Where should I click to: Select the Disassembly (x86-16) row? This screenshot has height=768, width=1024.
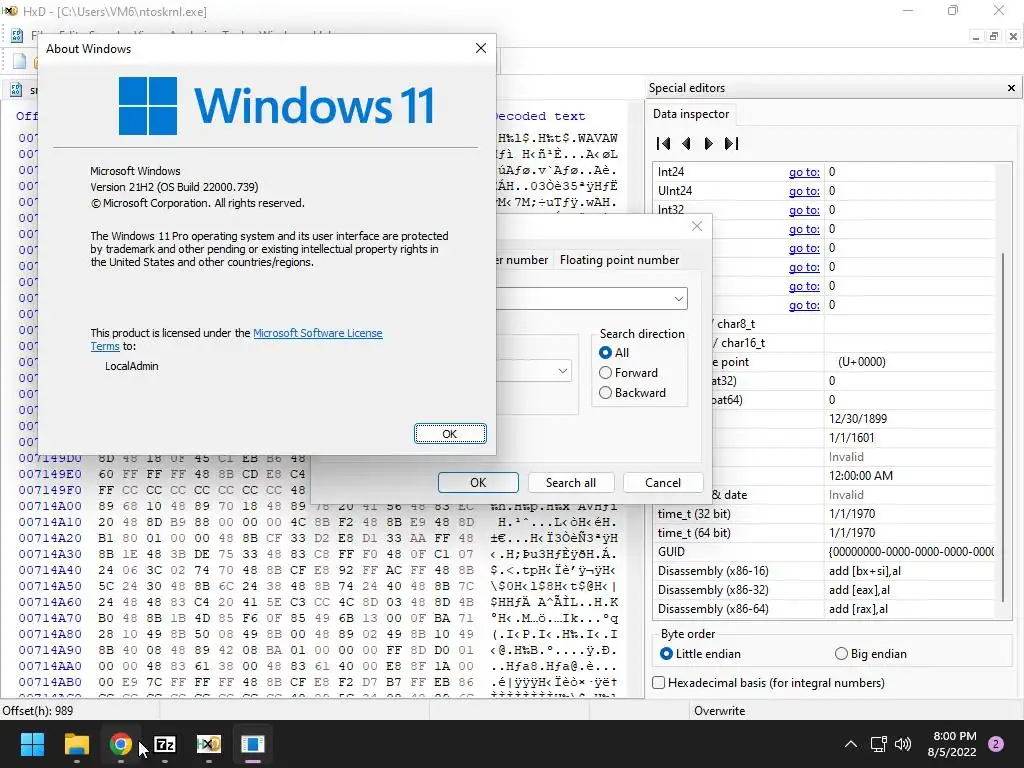coord(825,571)
